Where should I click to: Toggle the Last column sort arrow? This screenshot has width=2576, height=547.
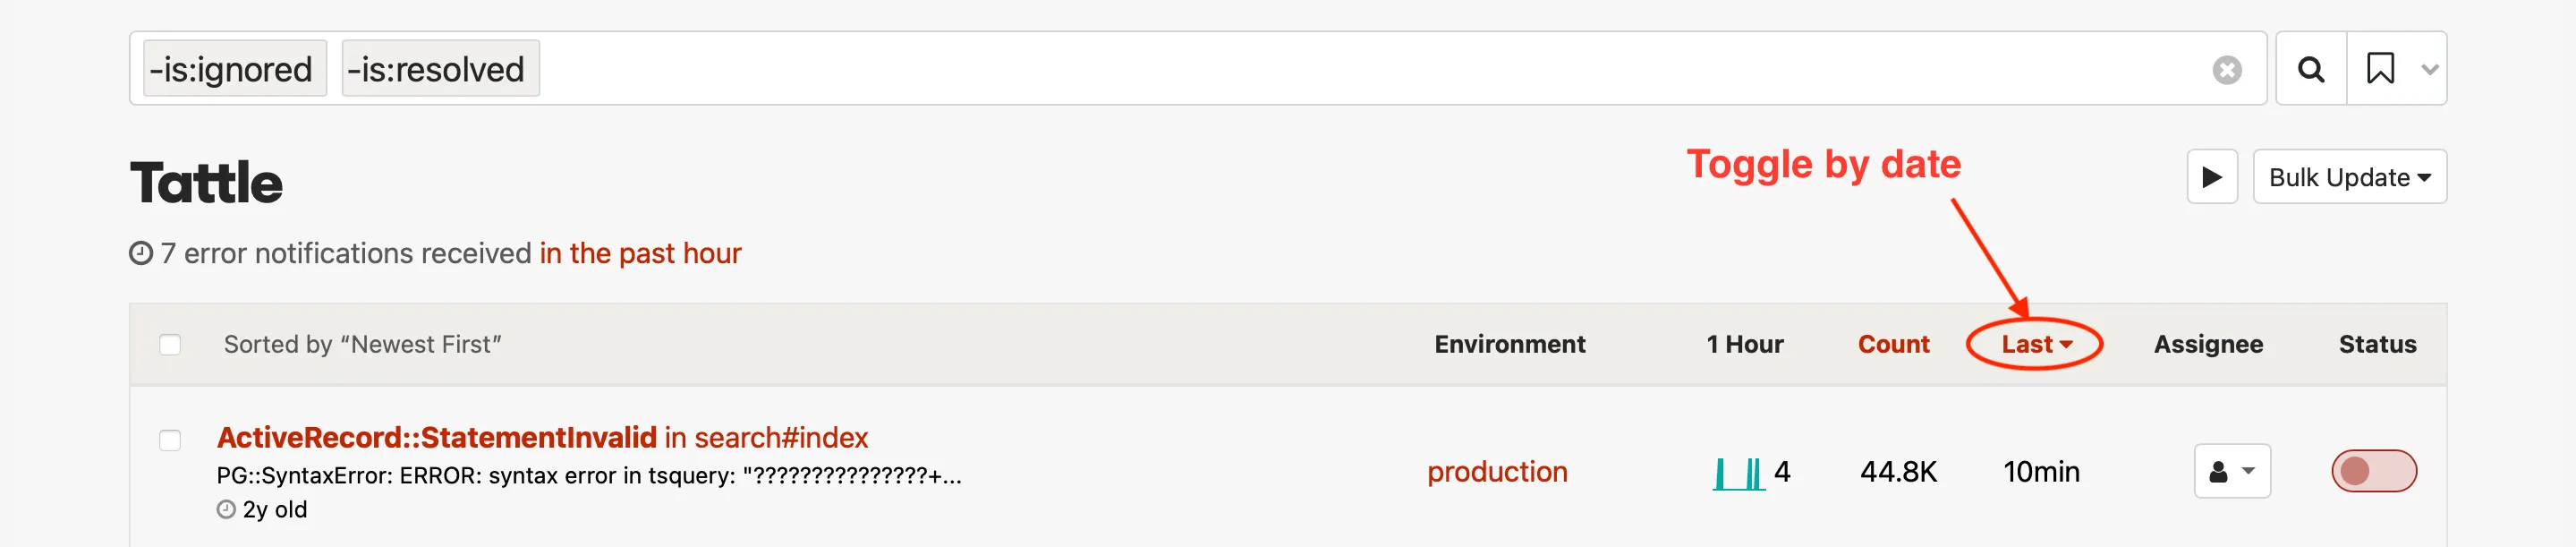pos(2066,345)
